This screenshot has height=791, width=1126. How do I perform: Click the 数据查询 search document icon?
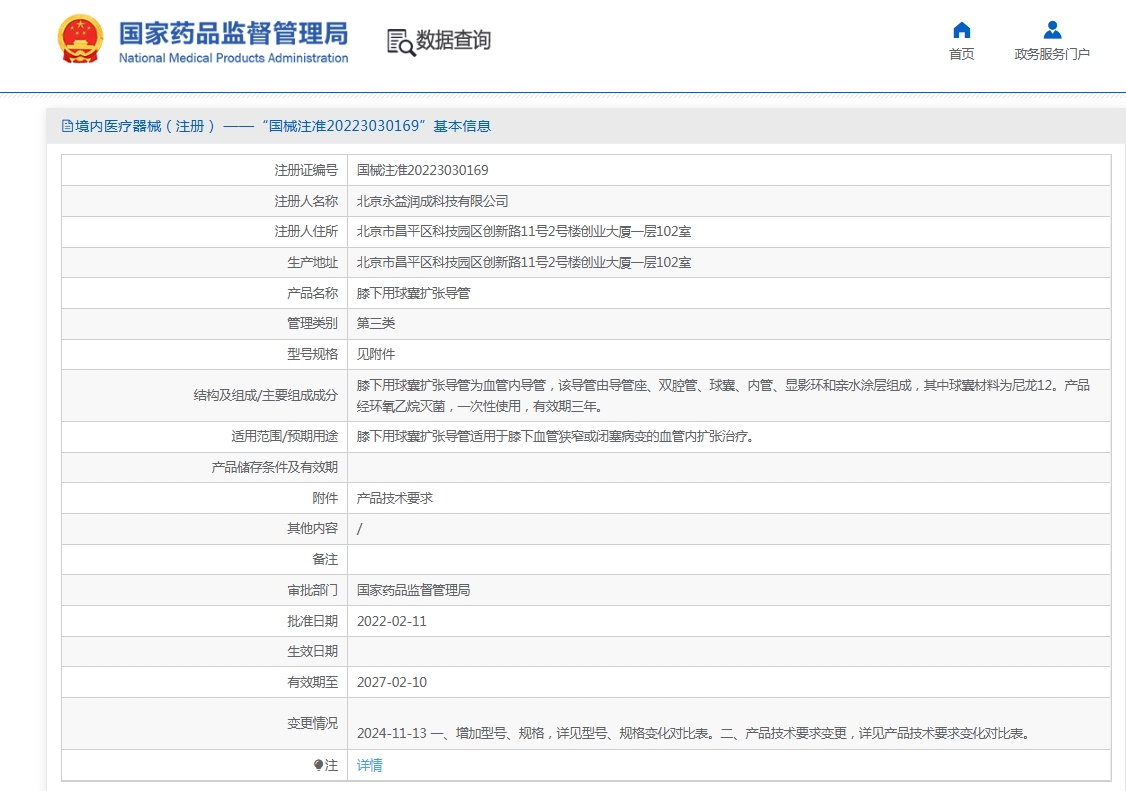click(401, 42)
